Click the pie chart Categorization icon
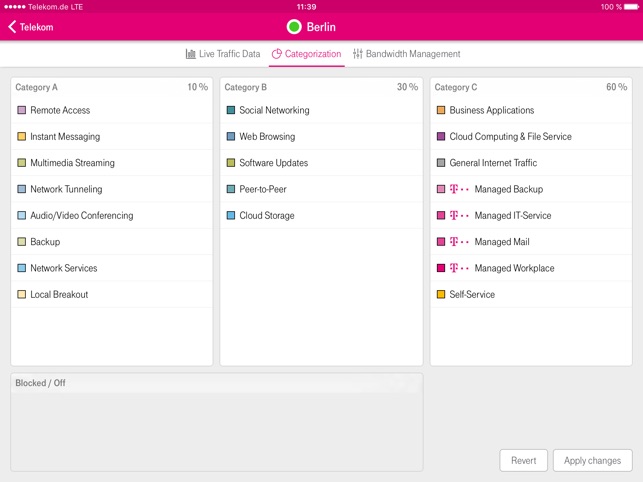This screenshot has height=482, width=643. (x=277, y=54)
